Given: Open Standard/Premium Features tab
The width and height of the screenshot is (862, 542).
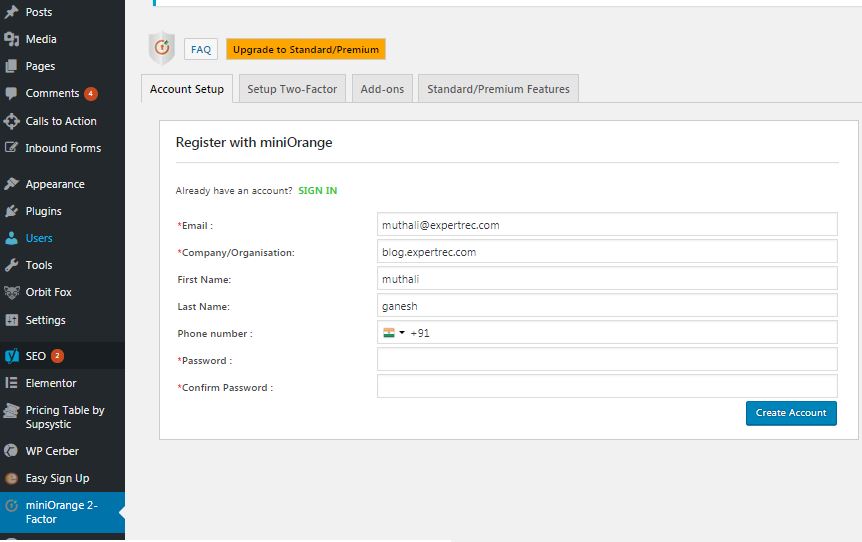Looking at the screenshot, I should pyautogui.click(x=498, y=89).
